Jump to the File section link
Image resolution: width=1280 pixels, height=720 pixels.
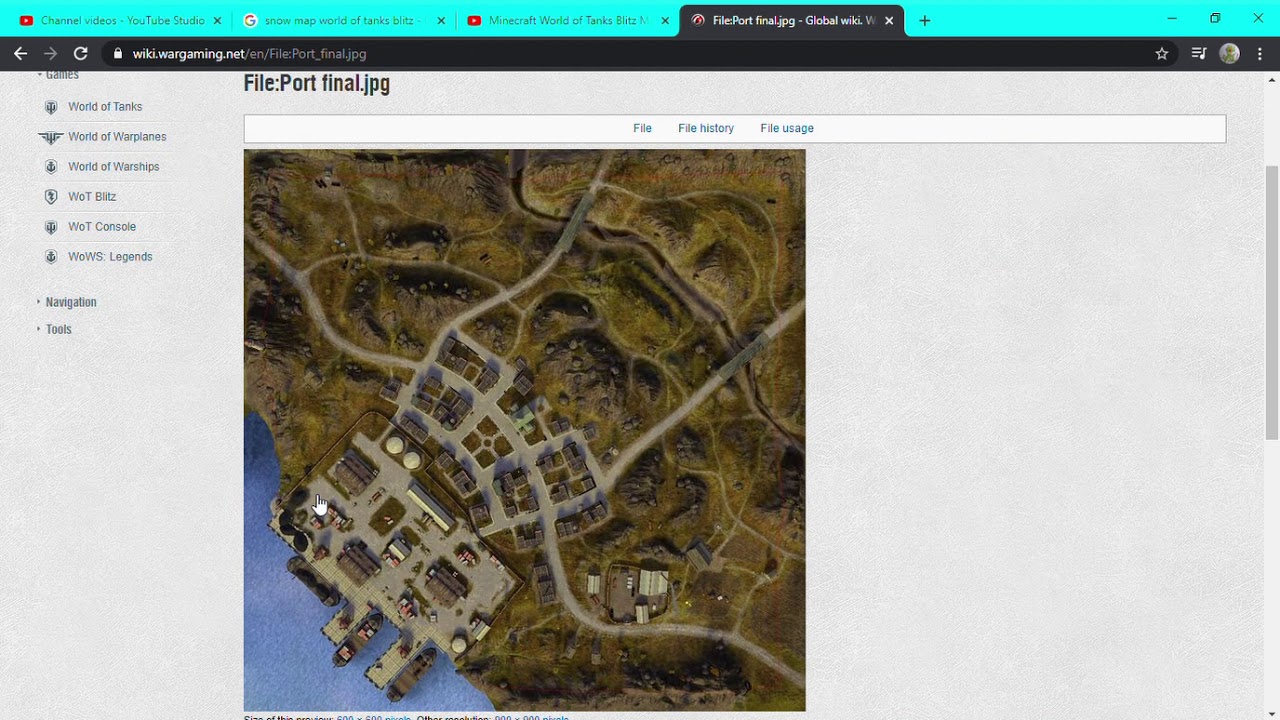[x=642, y=128]
